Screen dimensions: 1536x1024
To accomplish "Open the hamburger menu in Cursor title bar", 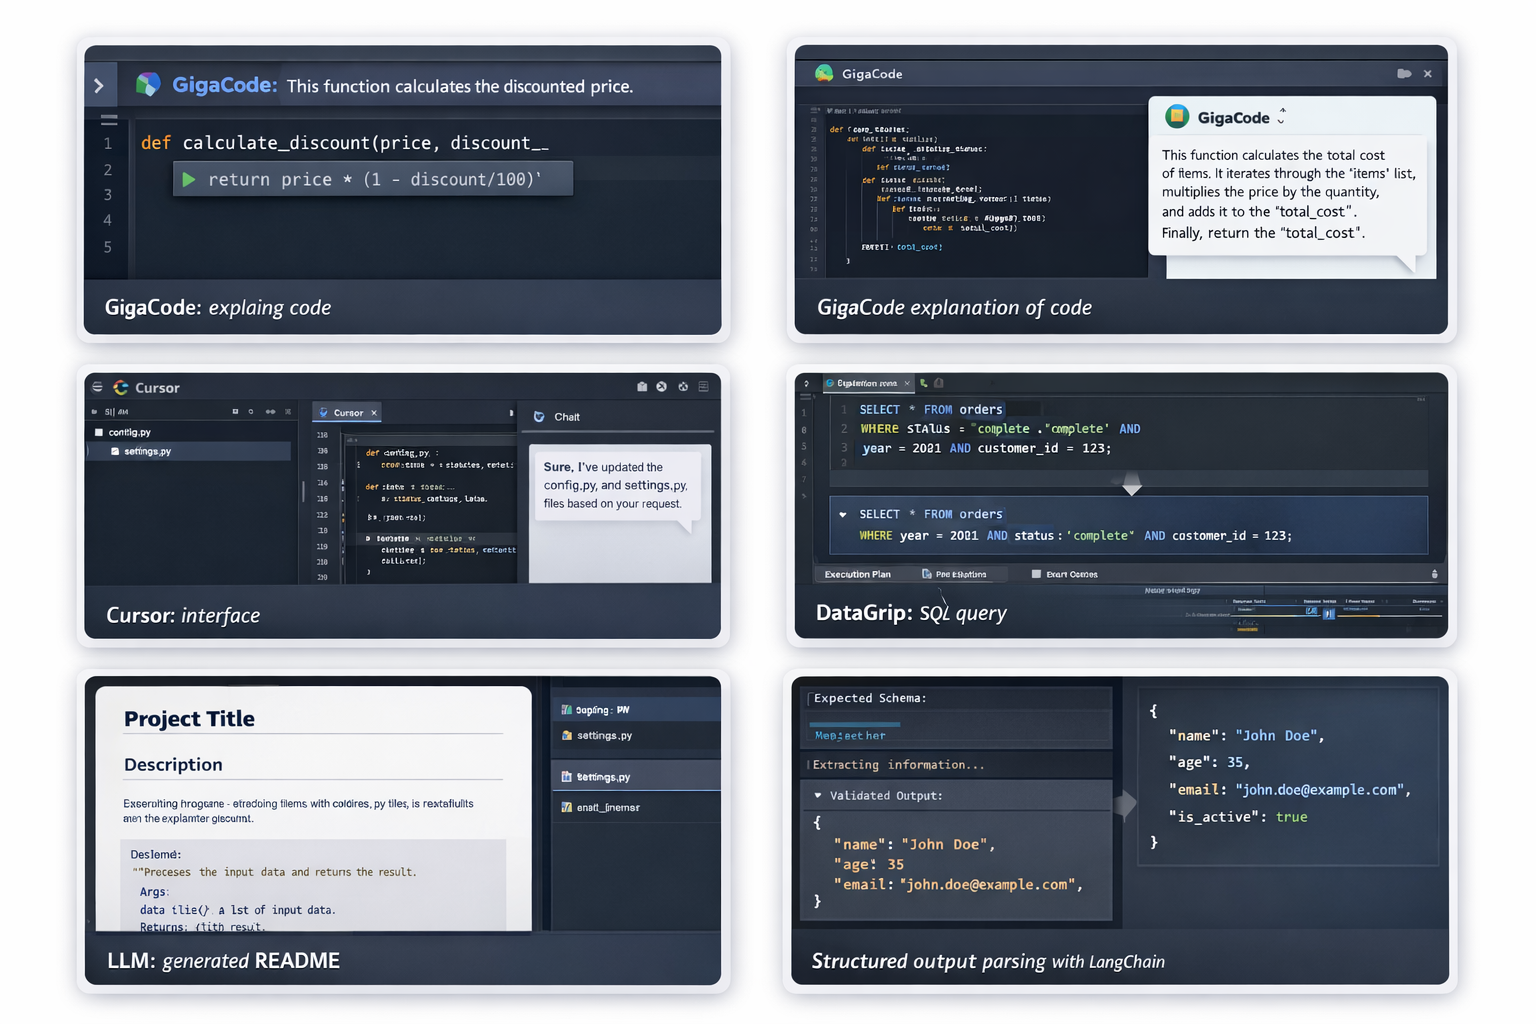I will 97,387.
